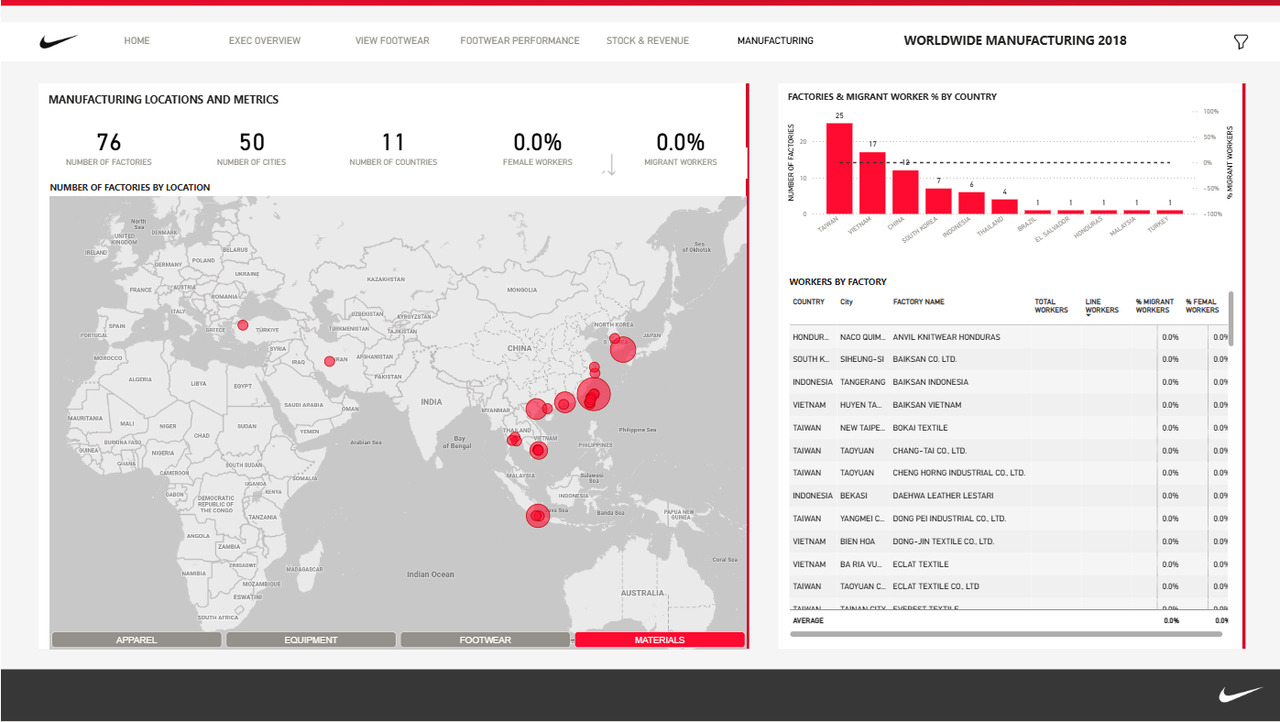Sort by TOTAL WORKERS column header
Viewport: 1280px width, 722px height.
pos(1052,306)
